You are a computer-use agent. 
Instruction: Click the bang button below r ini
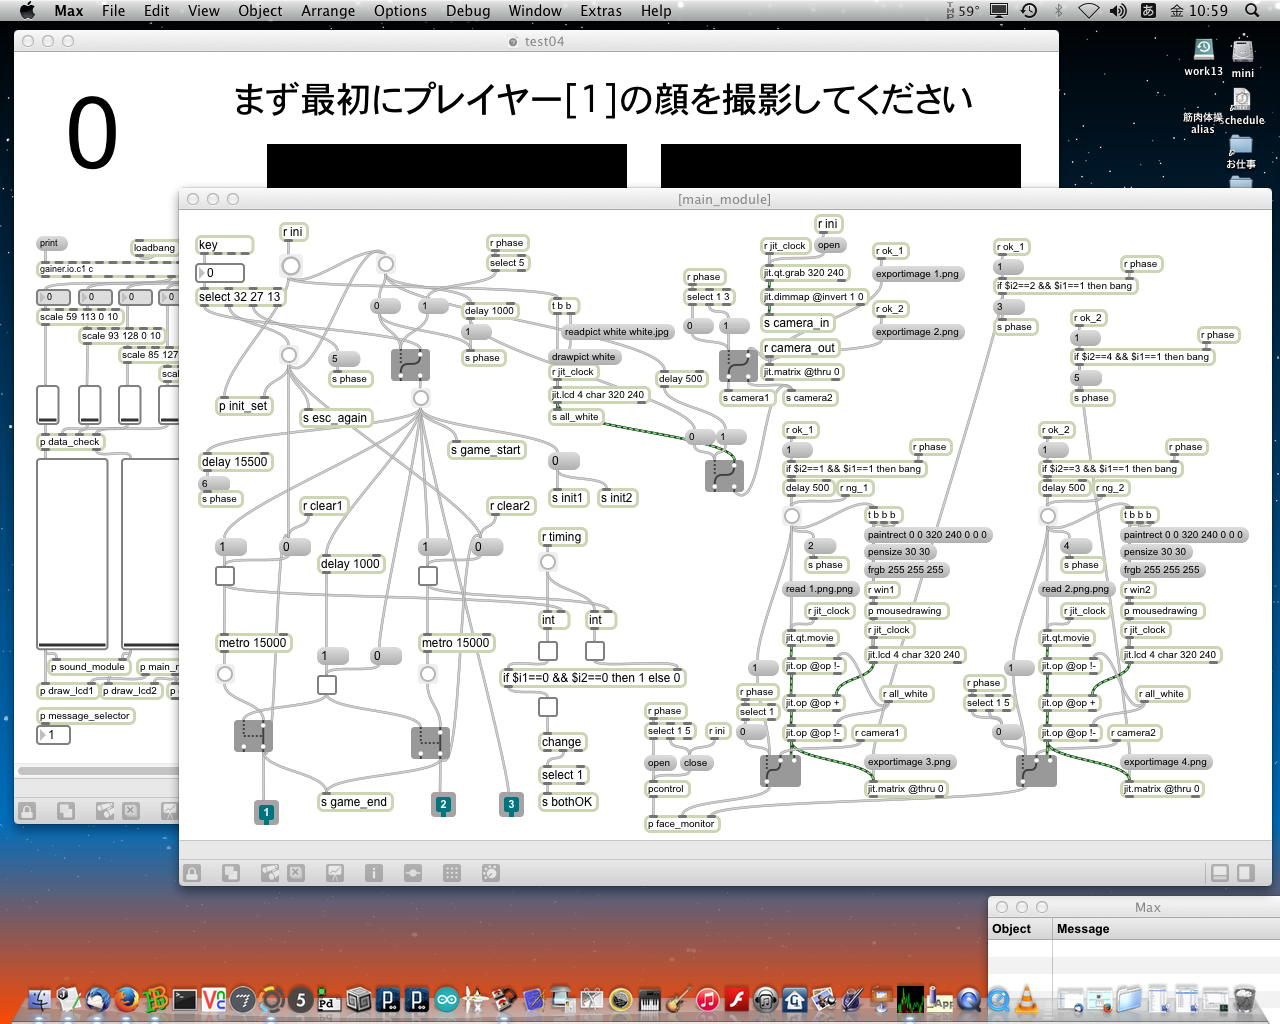tap(290, 265)
